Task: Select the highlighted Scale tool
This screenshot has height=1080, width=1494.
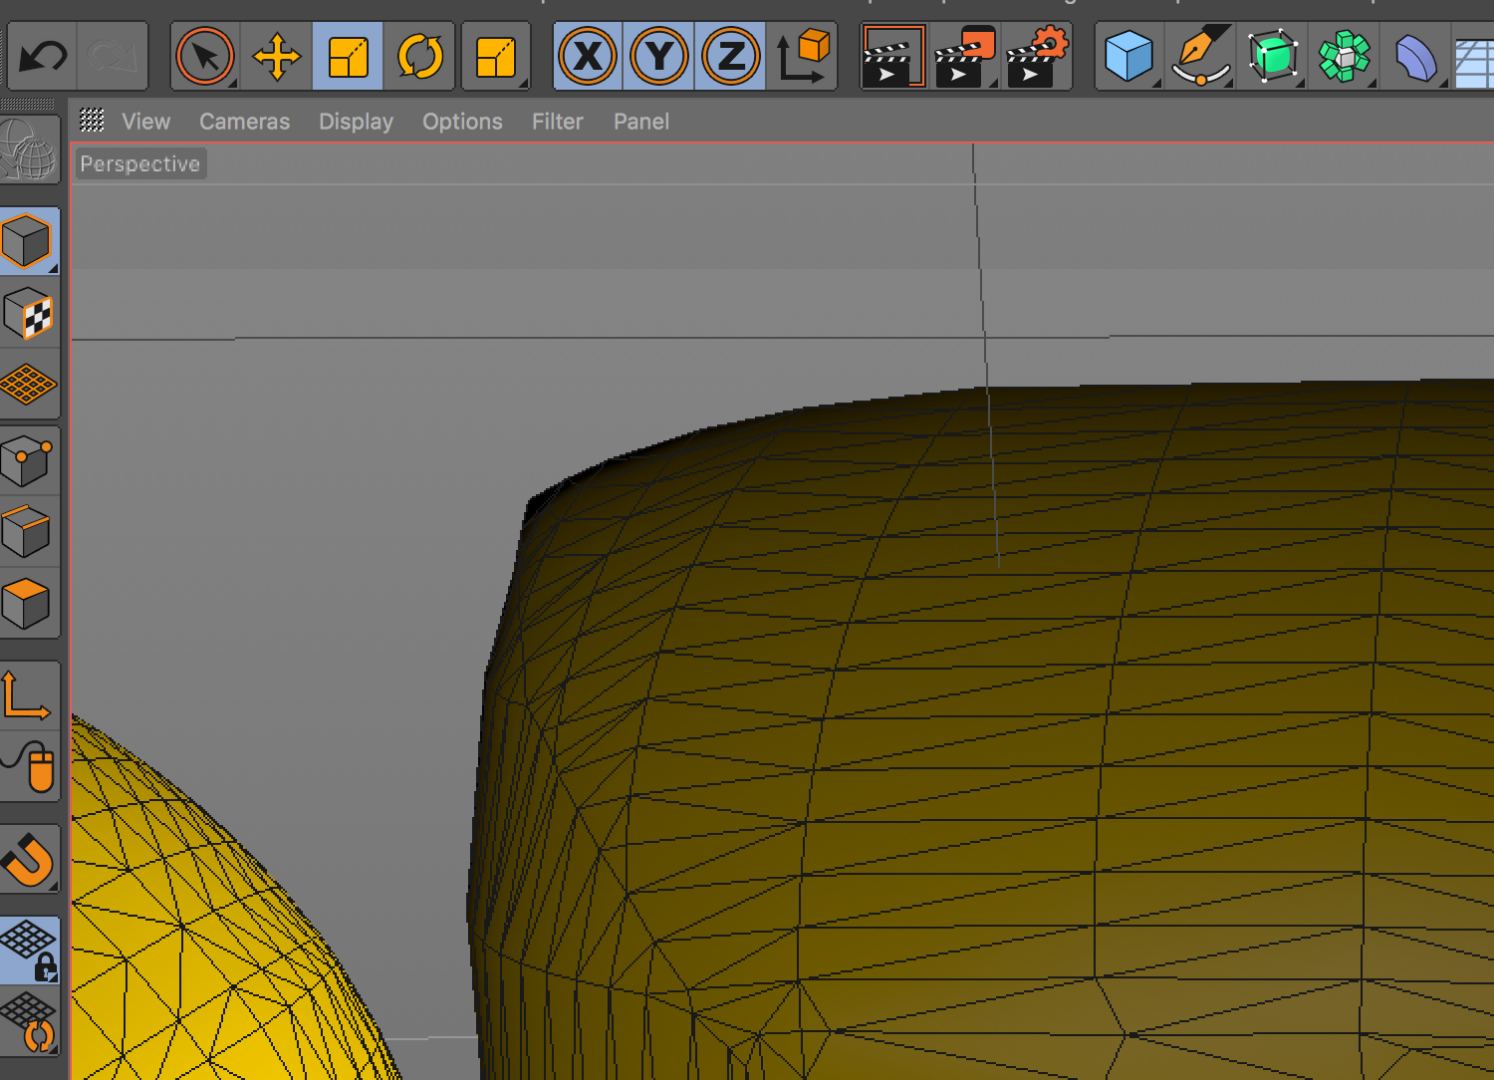Action: (348, 56)
